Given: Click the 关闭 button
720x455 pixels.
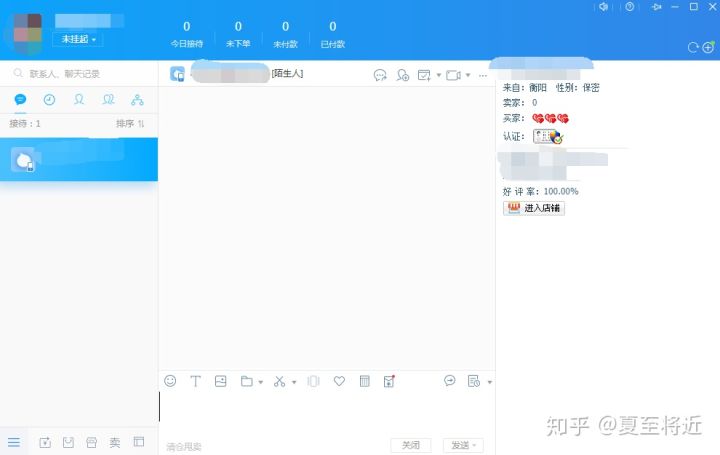Looking at the screenshot, I should pyautogui.click(x=411, y=445).
